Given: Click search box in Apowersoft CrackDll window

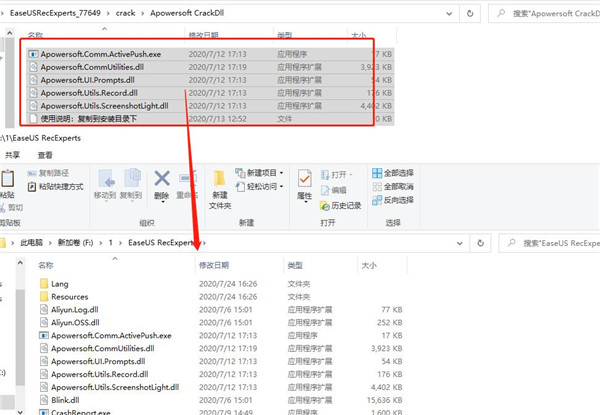Looking at the screenshot, I should tap(544, 13).
